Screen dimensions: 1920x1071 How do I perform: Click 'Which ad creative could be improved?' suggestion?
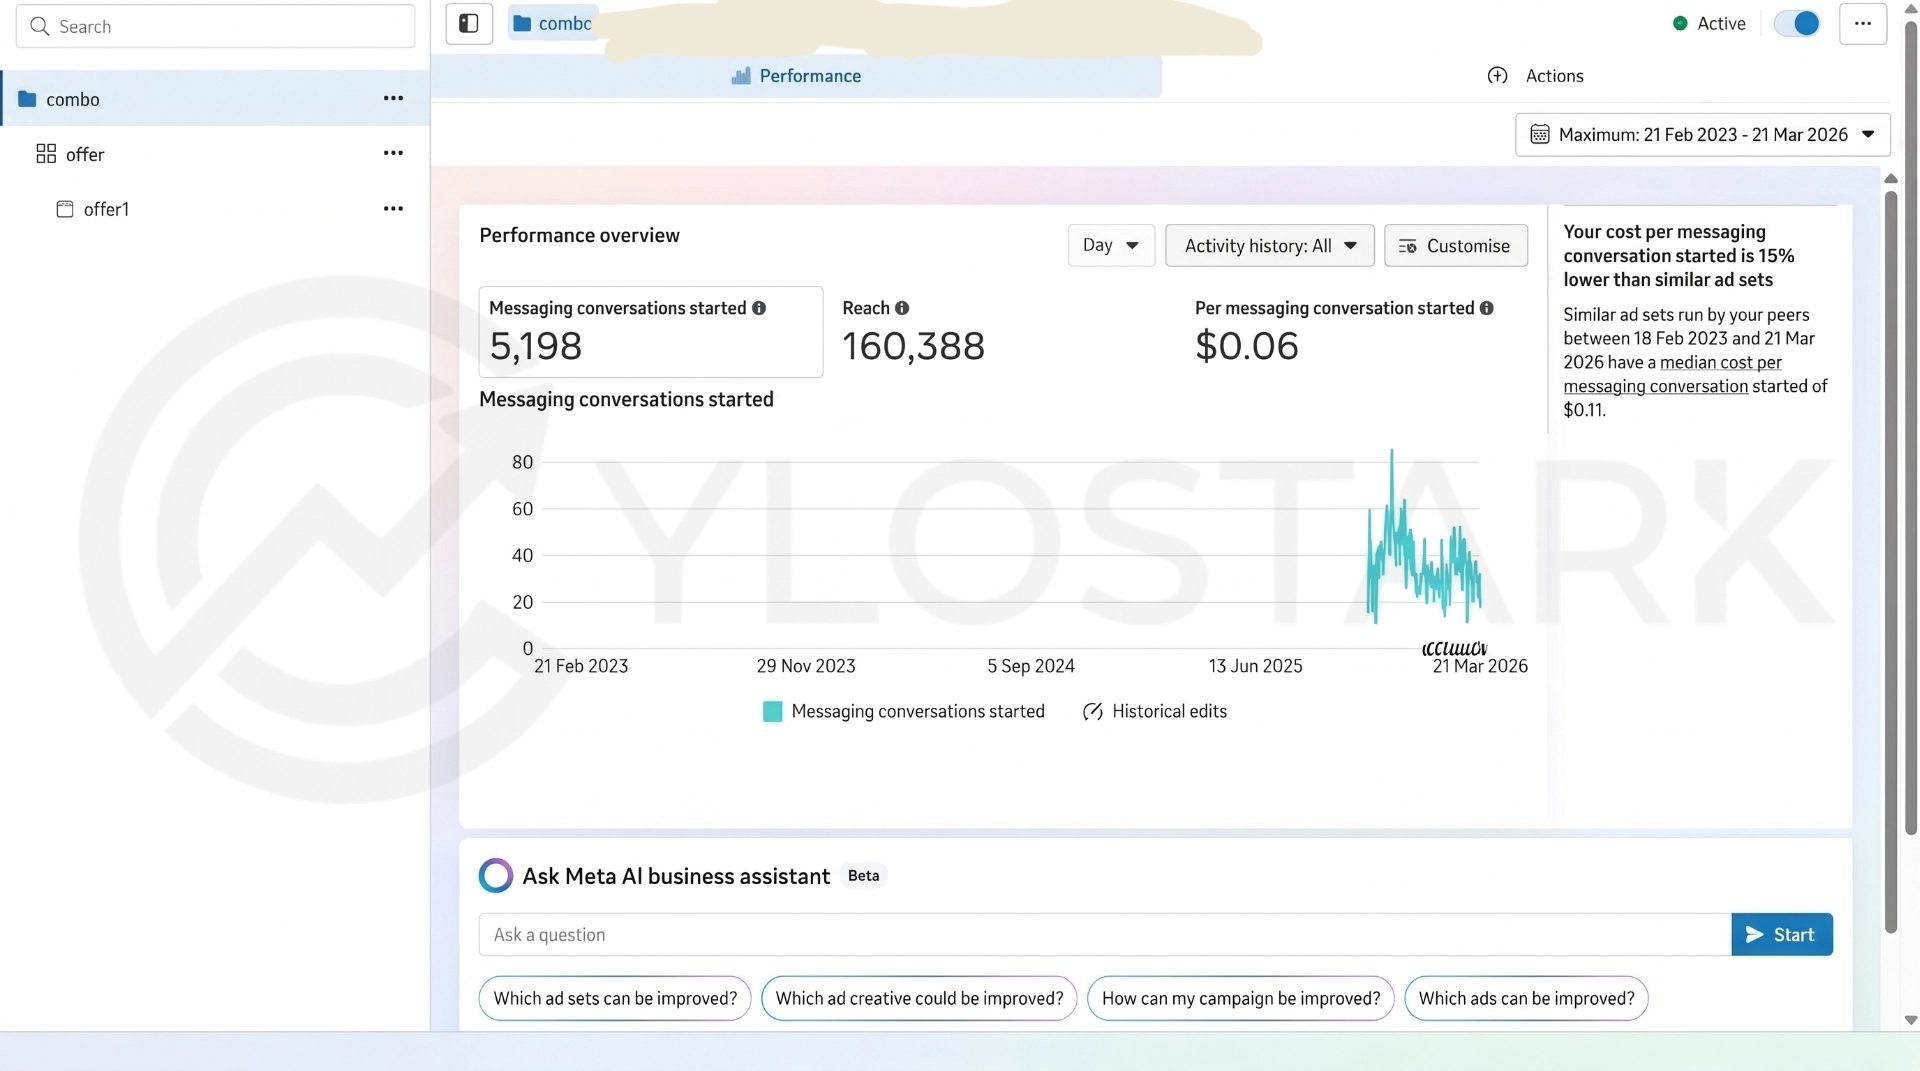tap(919, 998)
